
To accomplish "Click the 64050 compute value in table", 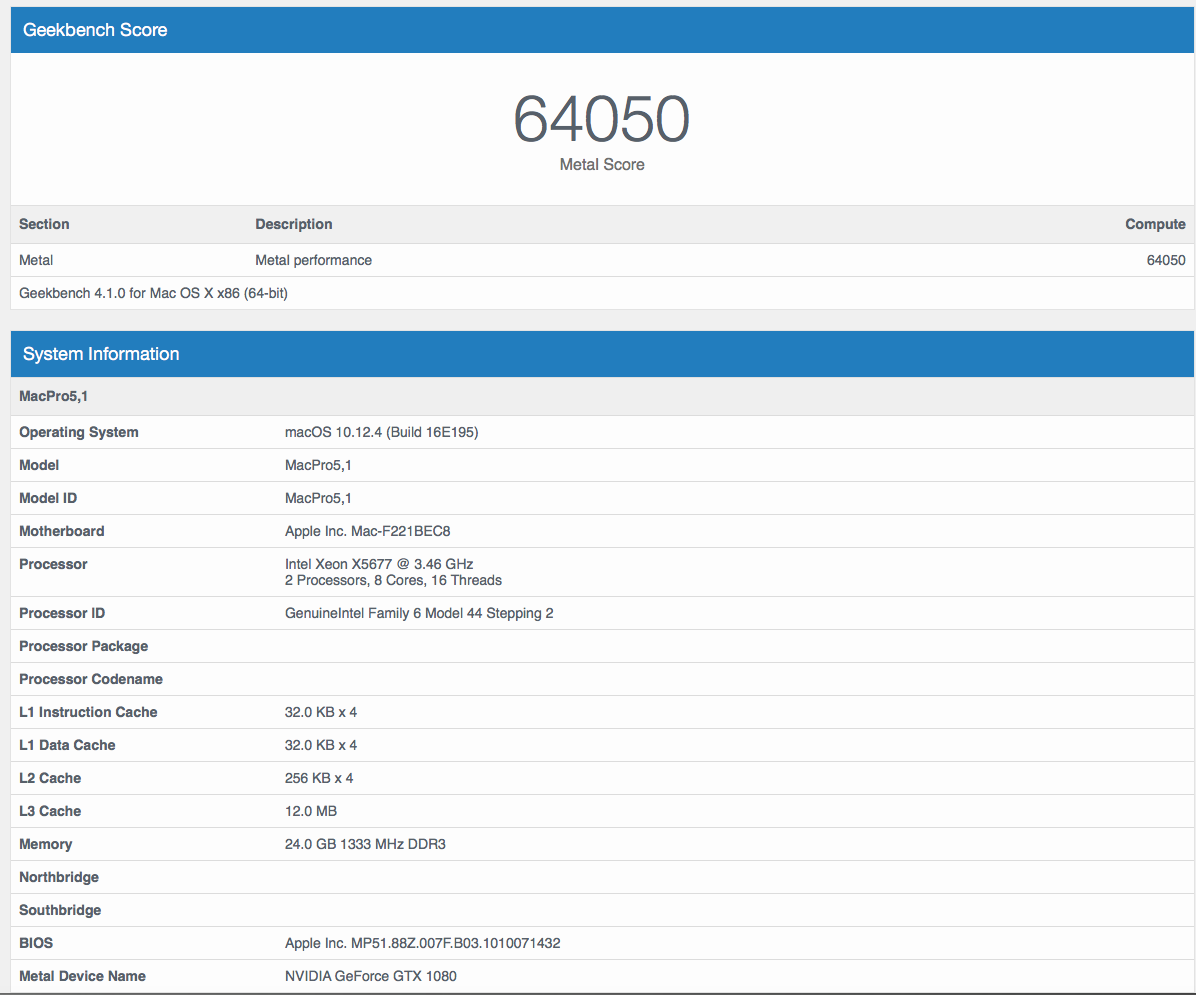I will pyautogui.click(x=1165, y=260).
